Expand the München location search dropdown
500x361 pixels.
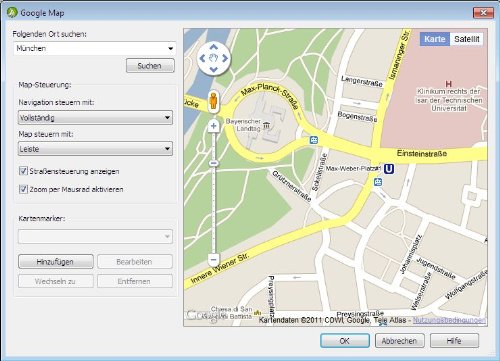coord(170,48)
